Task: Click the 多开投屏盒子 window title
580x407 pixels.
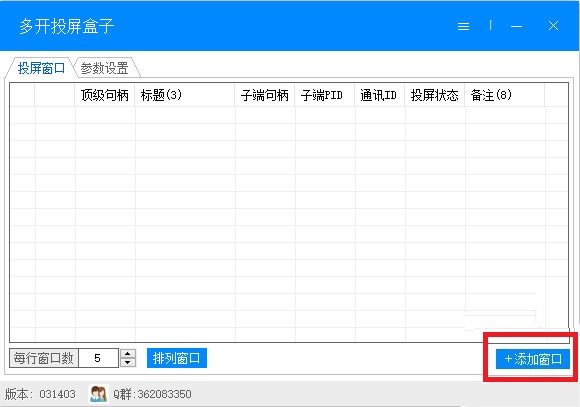Action: click(67, 26)
